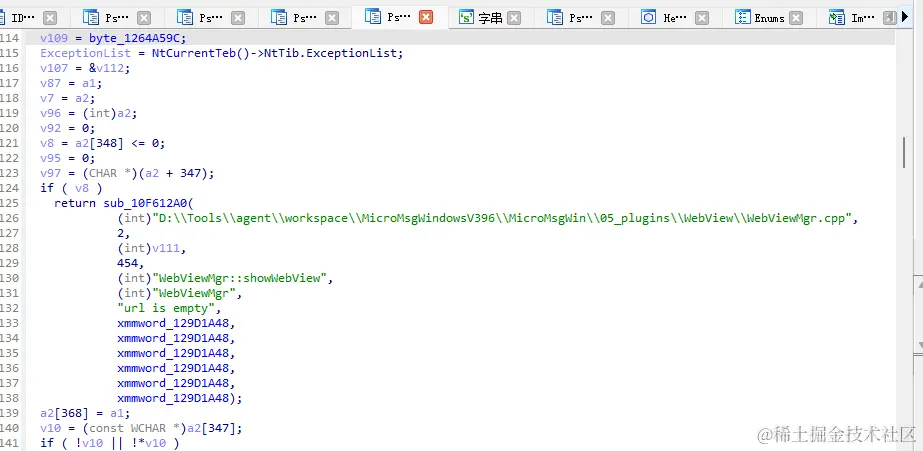Click '(int)v111,' on line 128

152,248
